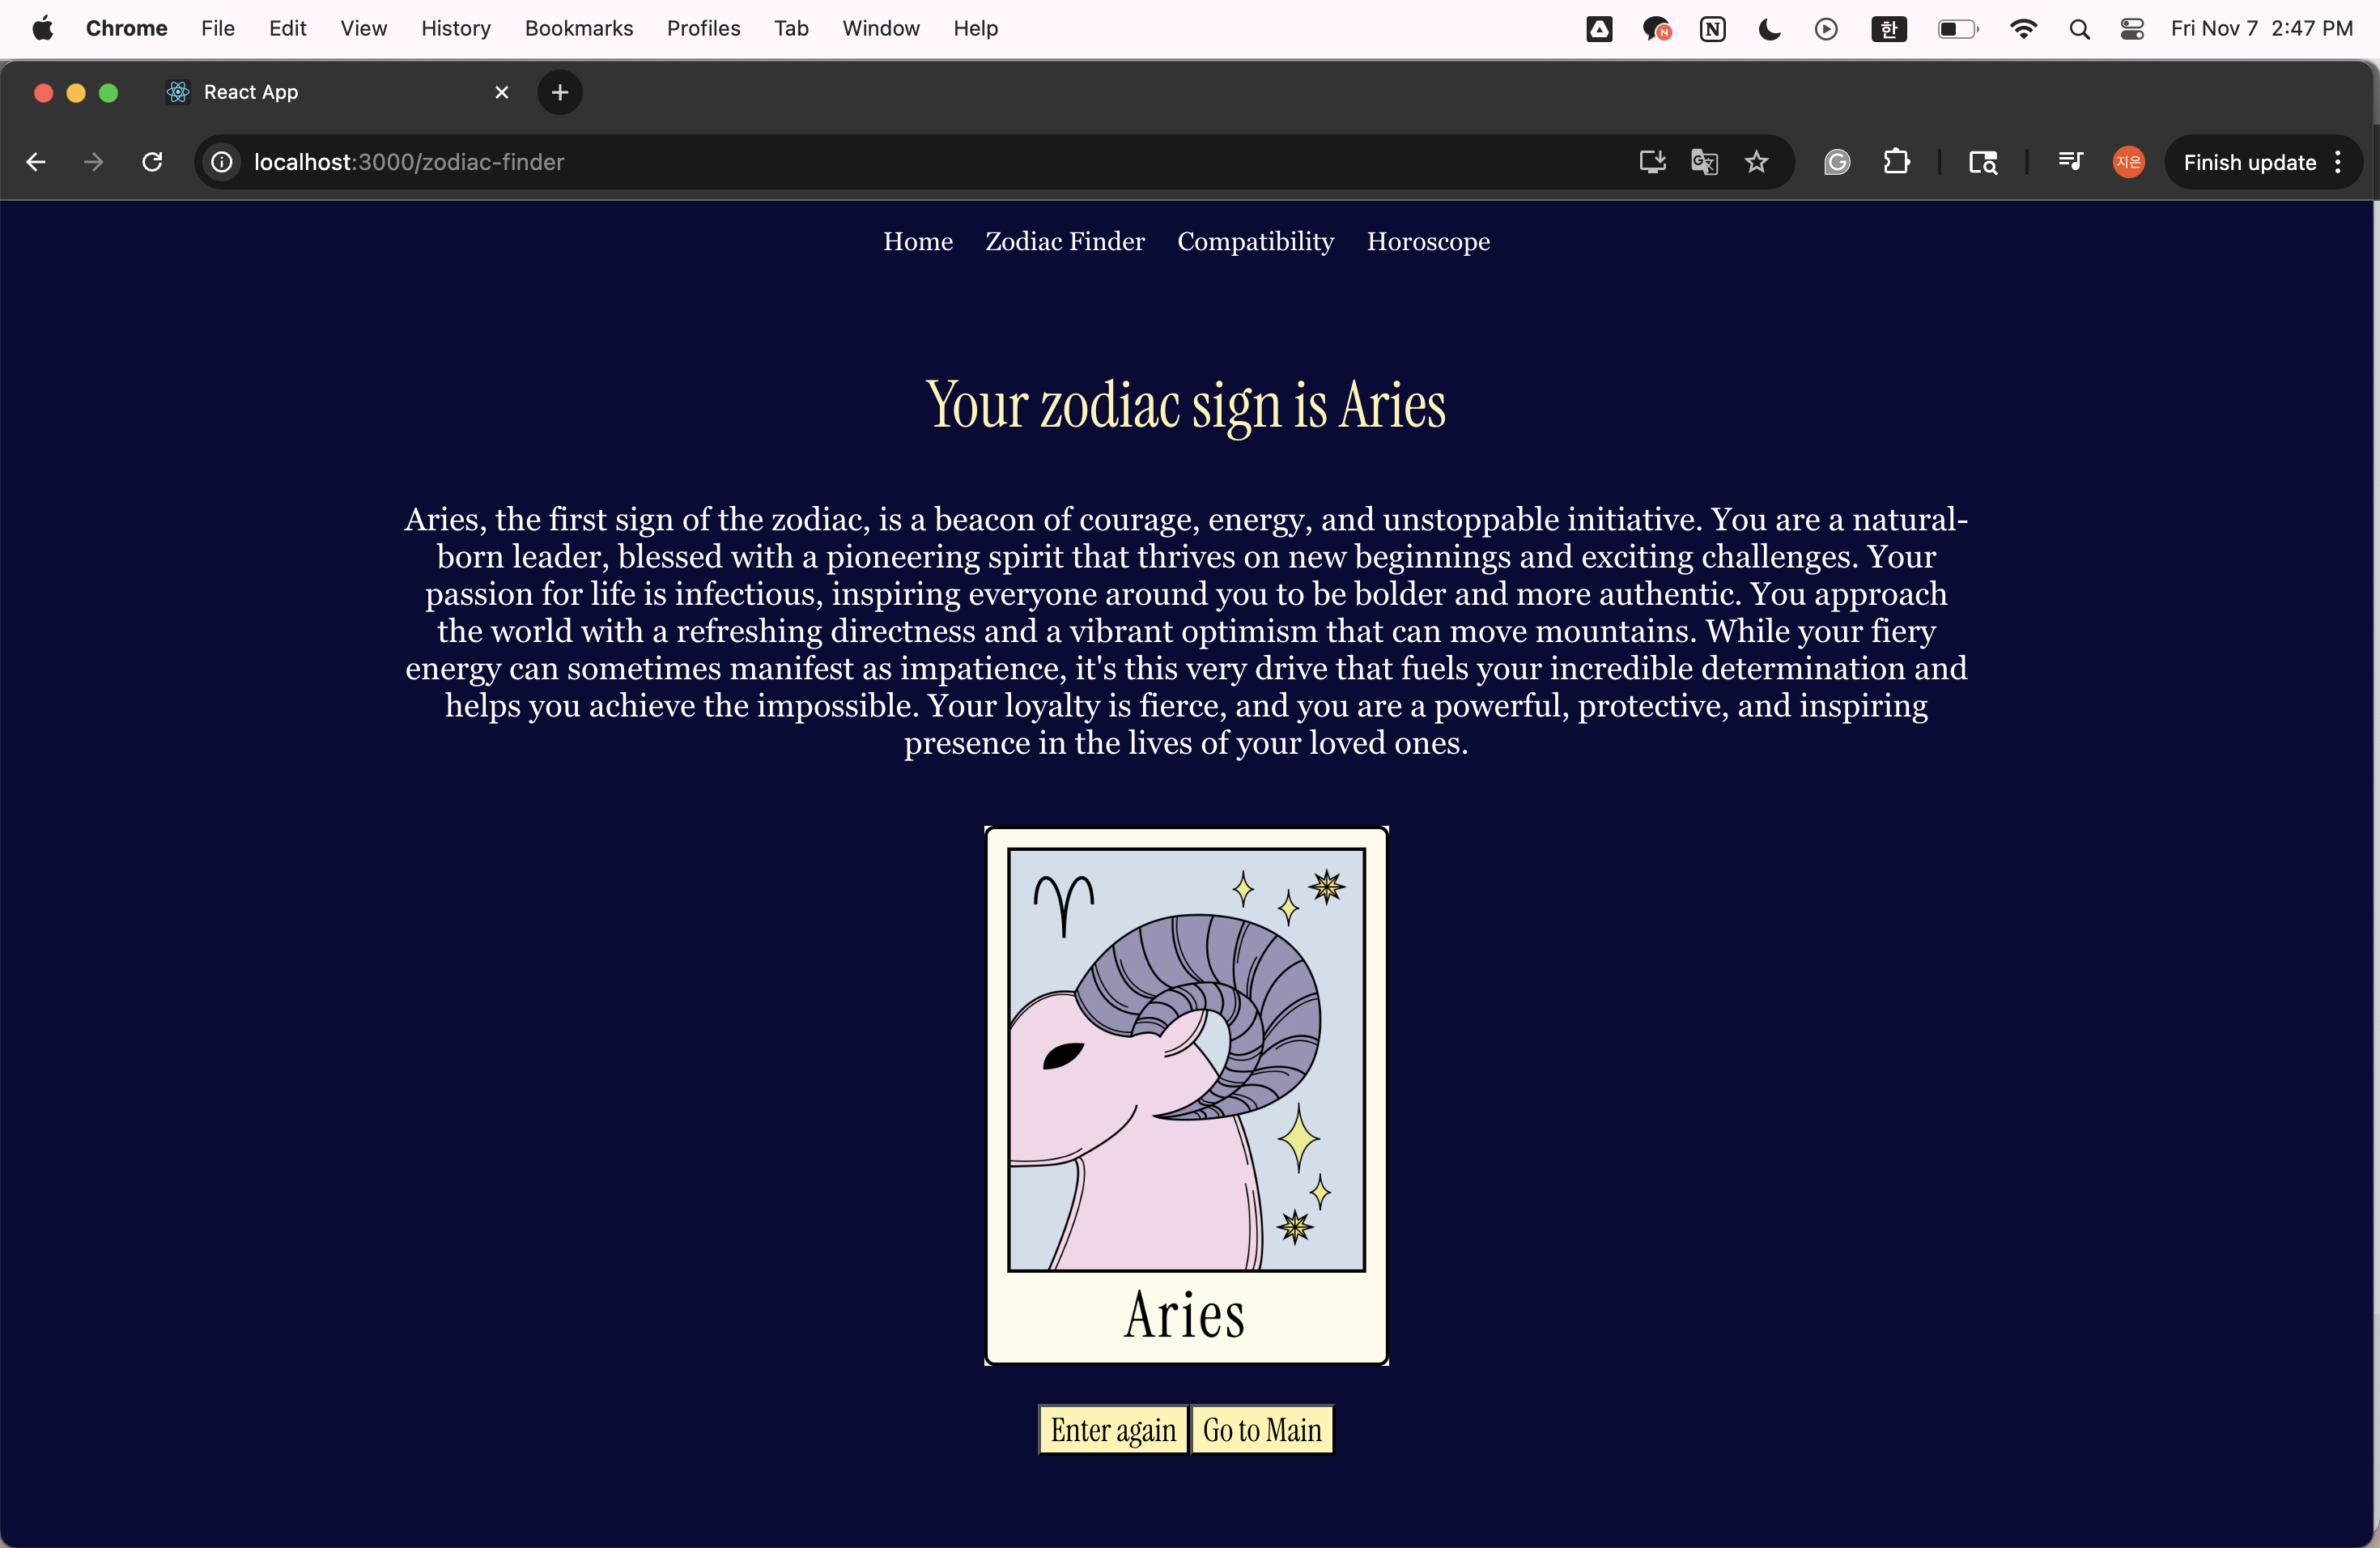Image resolution: width=2380 pixels, height=1548 pixels.
Task: Open a new tab with plus button
Action: 560,92
